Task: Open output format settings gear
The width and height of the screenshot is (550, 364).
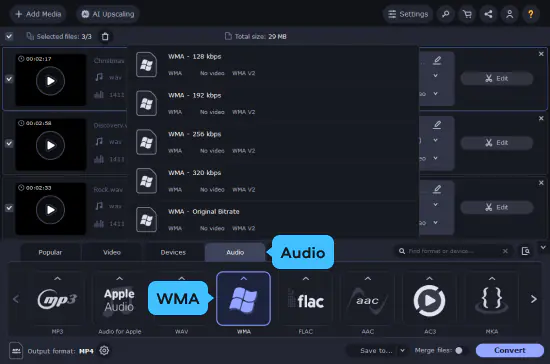Action: pos(104,350)
